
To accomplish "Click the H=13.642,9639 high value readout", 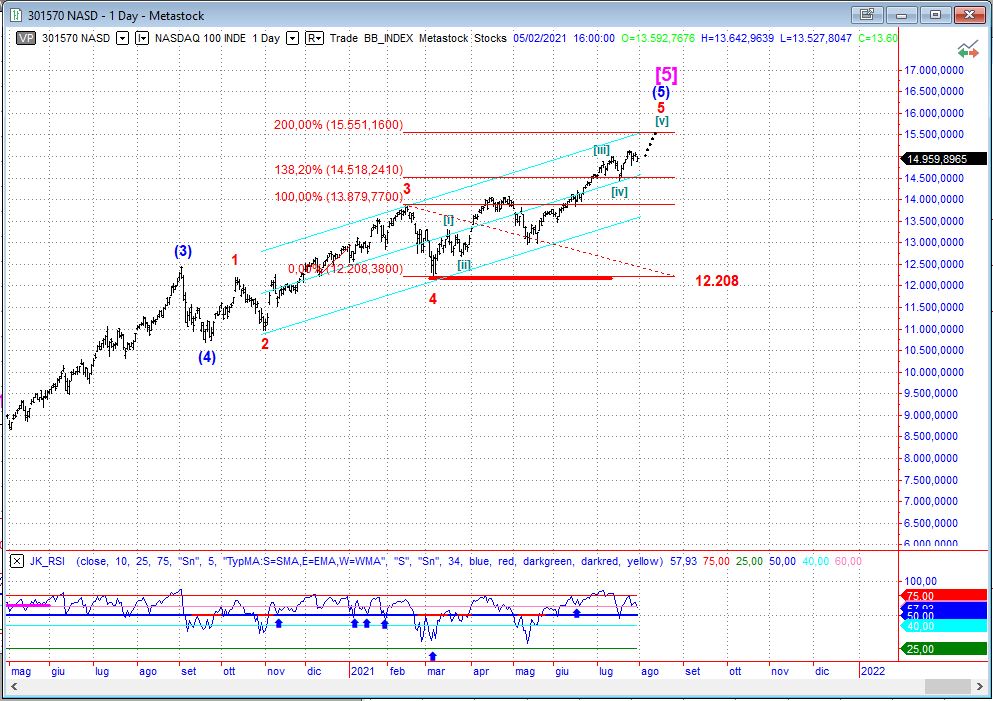I will click(x=737, y=38).
